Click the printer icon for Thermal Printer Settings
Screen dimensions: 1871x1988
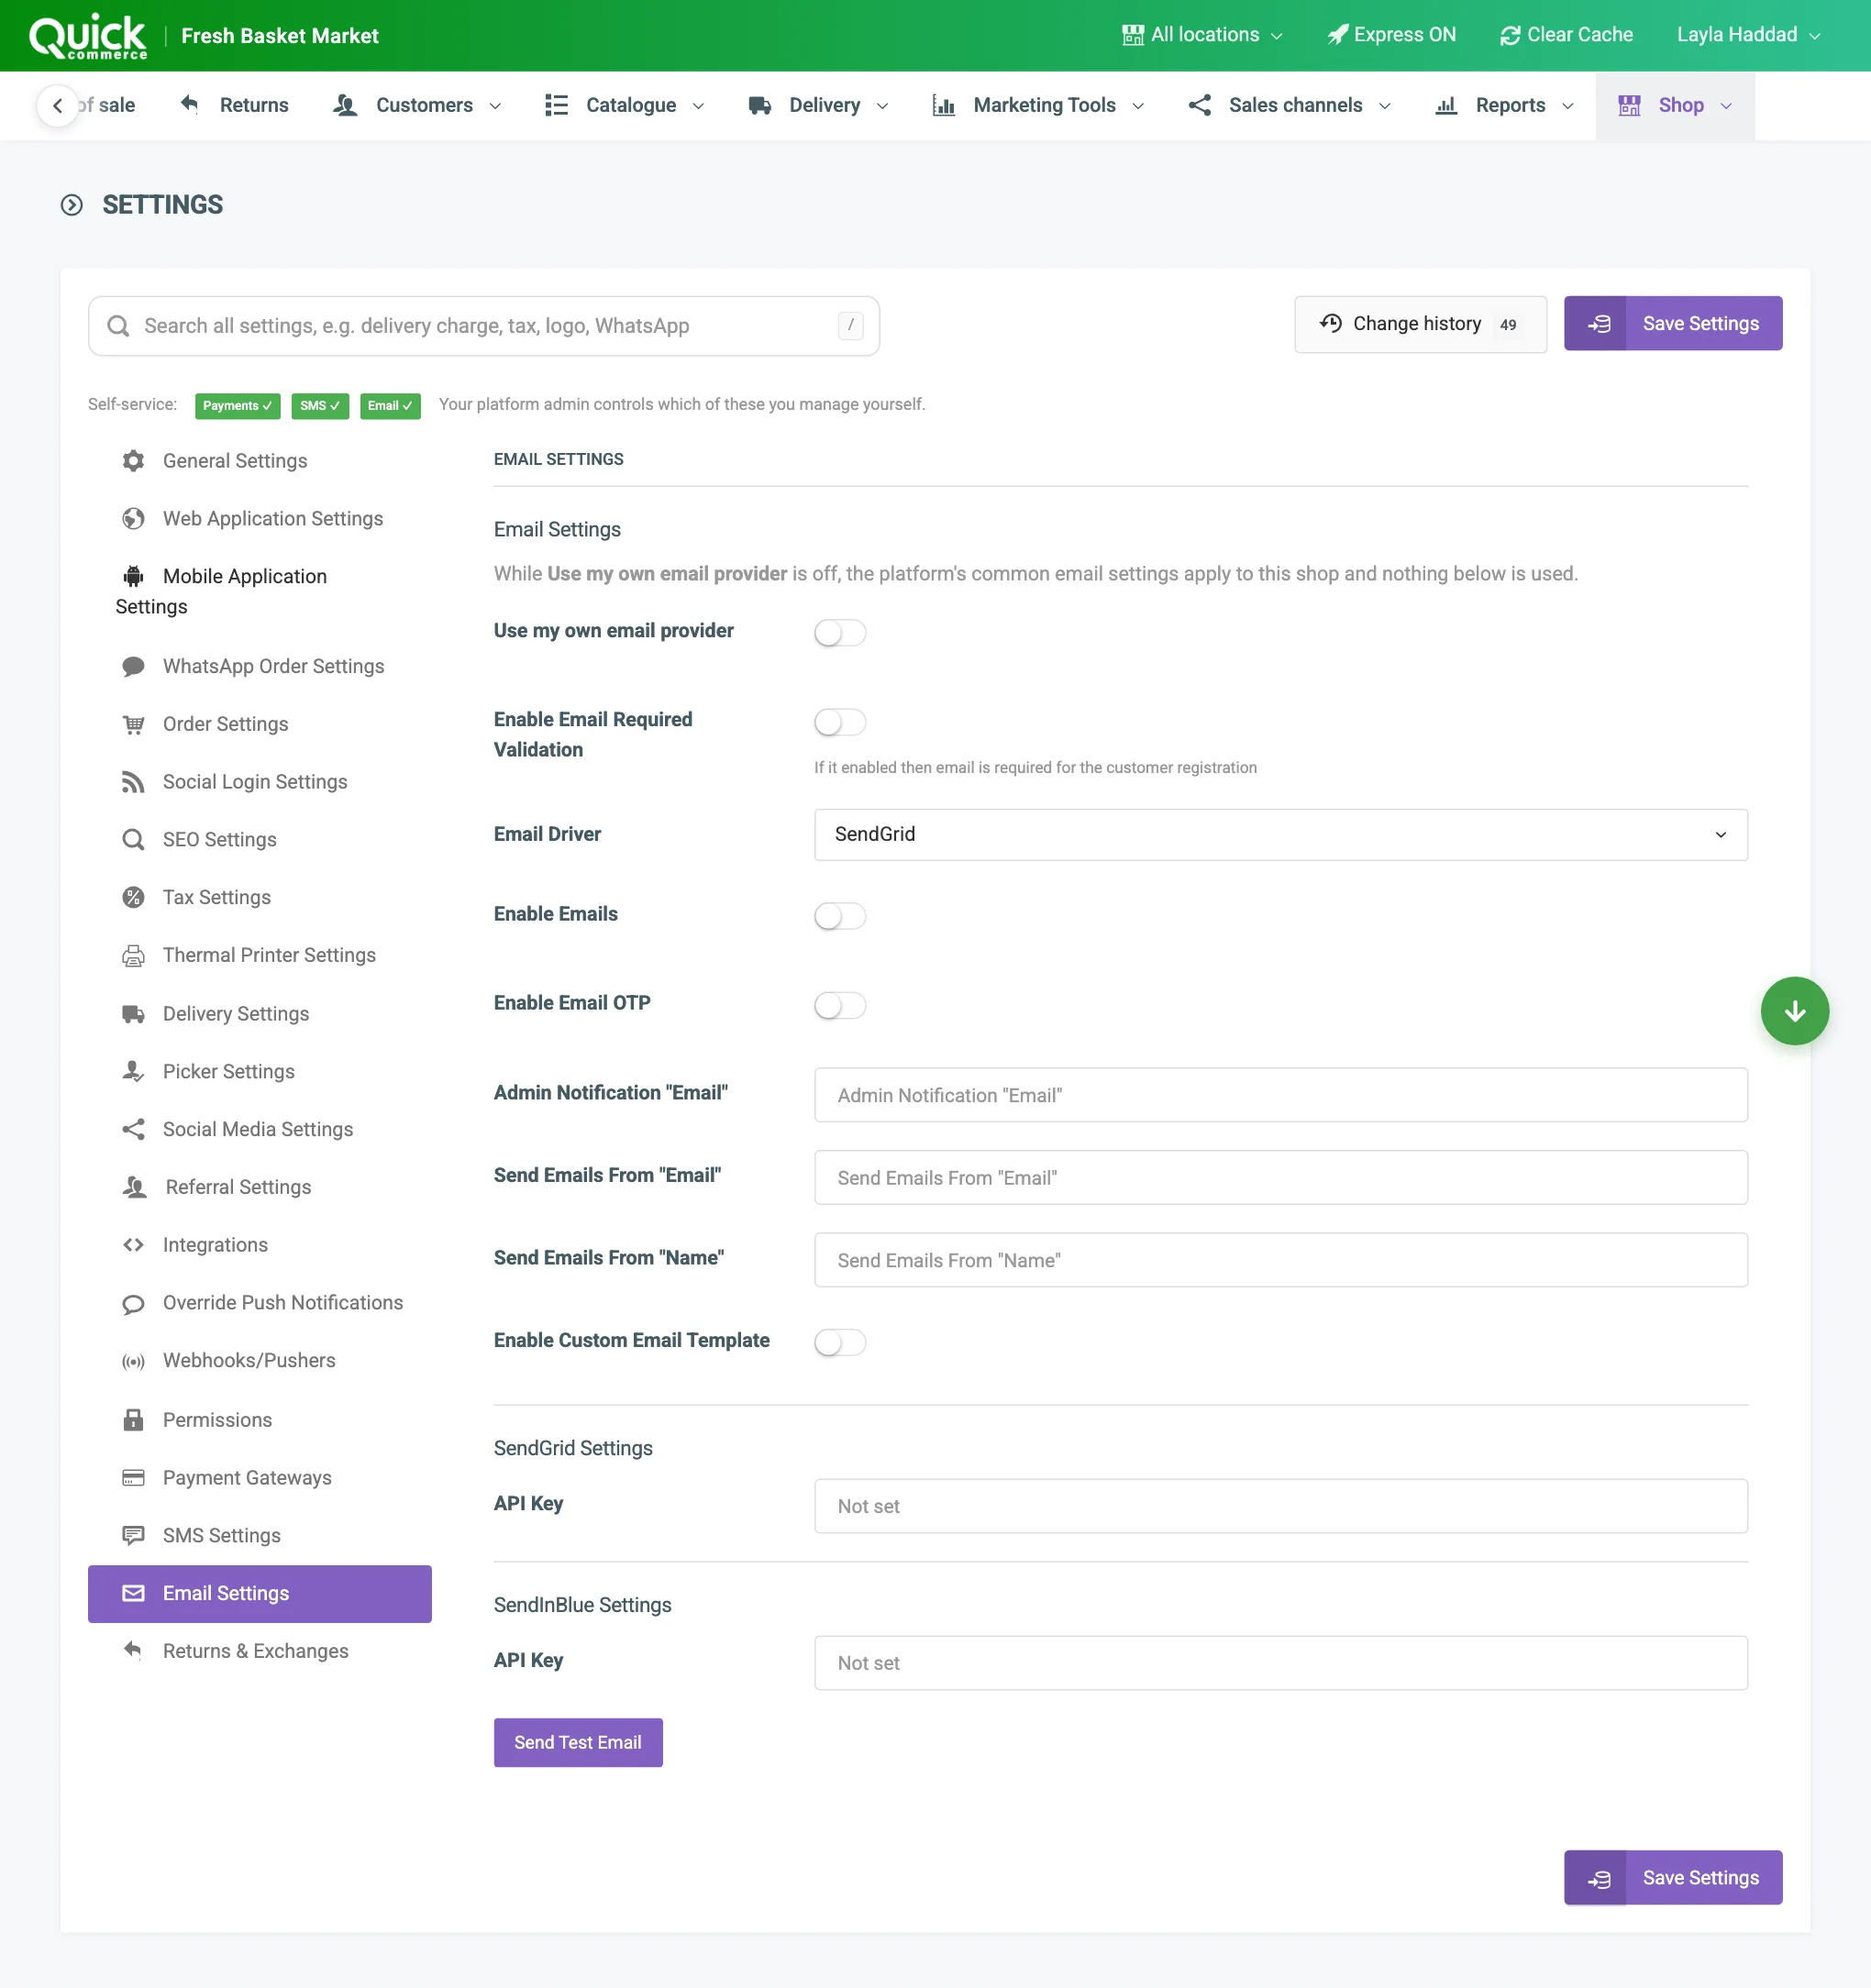tap(133, 956)
